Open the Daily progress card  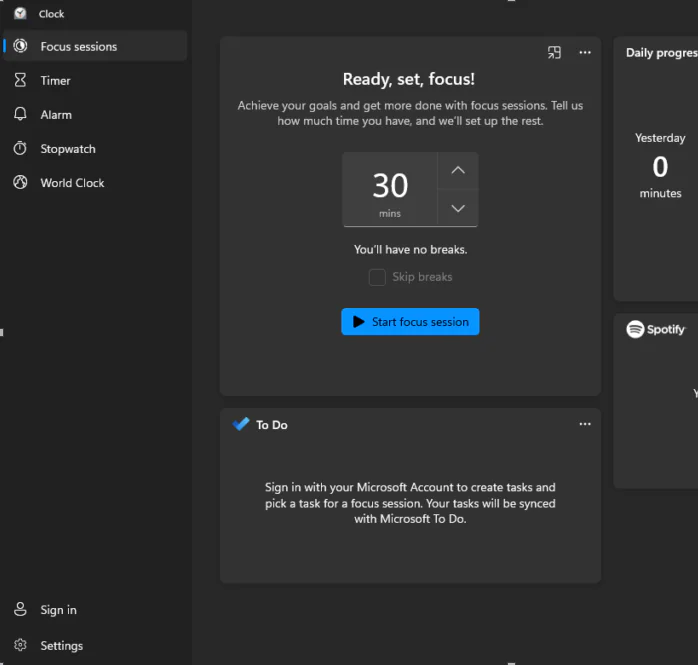(660, 53)
